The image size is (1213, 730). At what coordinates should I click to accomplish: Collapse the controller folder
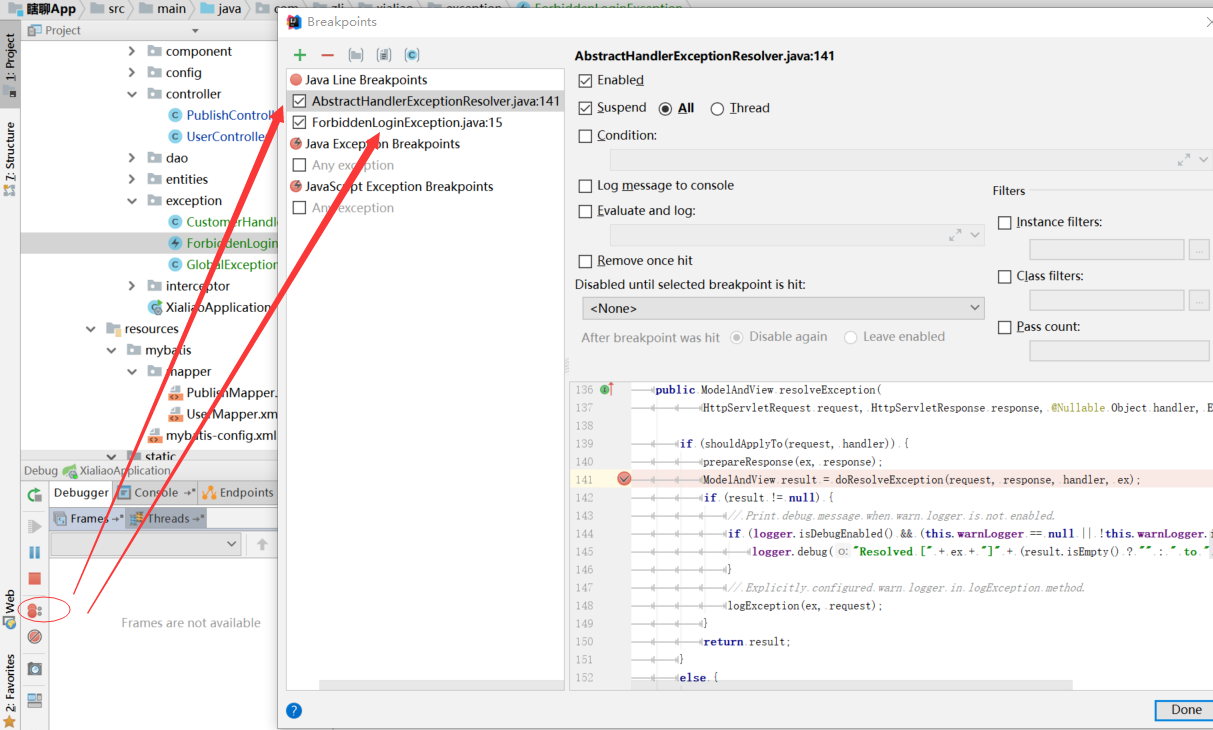131,94
